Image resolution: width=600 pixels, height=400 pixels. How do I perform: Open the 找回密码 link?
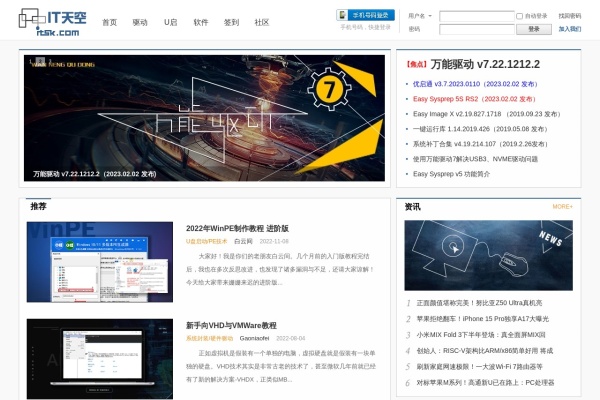(x=569, y=16)
